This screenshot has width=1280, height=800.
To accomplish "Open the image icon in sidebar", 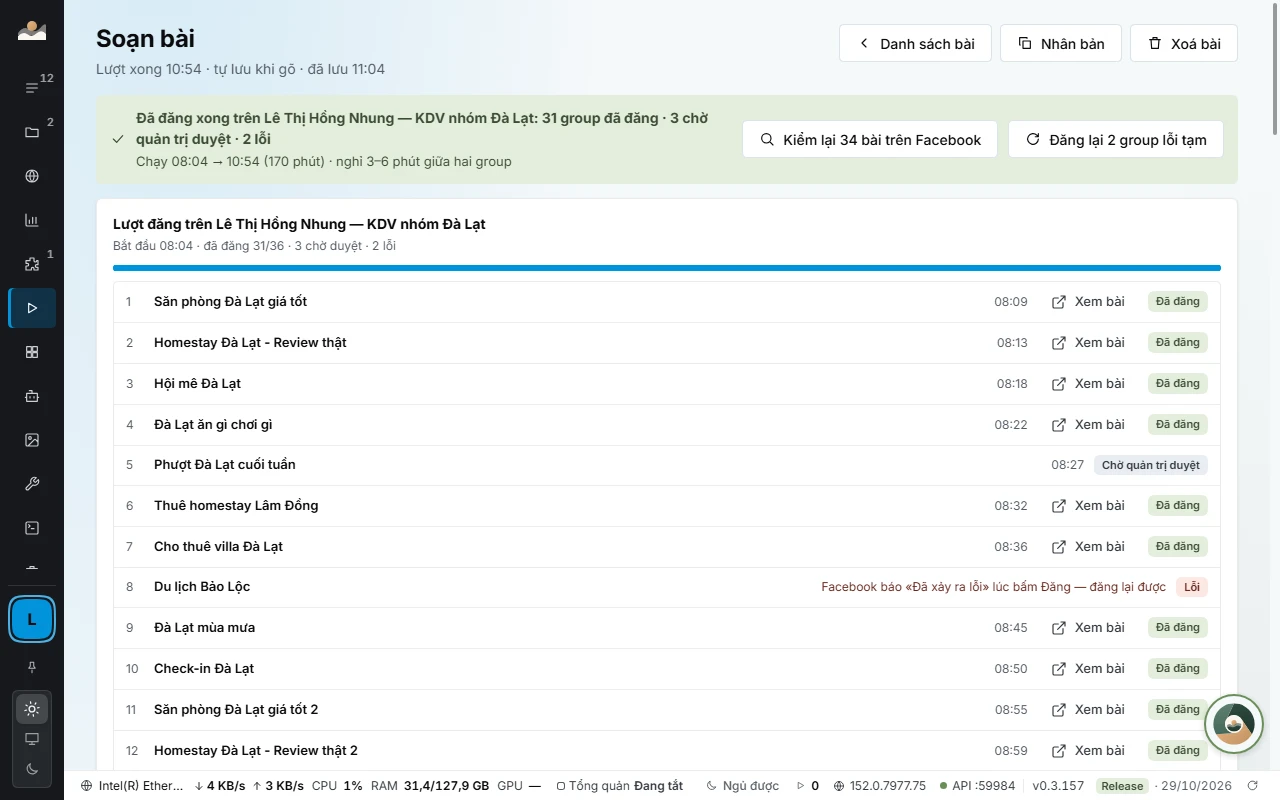I will [x=32, y=440].
